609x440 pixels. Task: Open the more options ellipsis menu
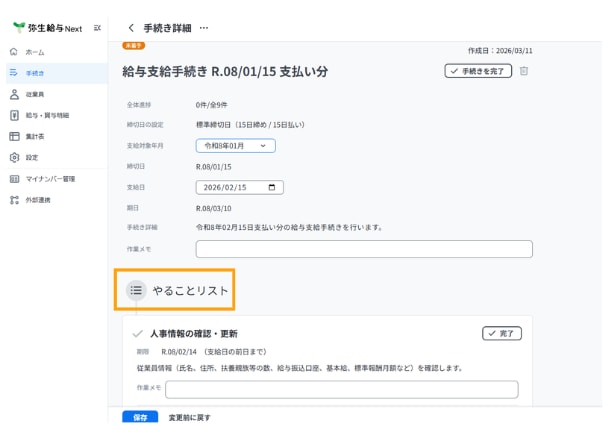[204, 28]
